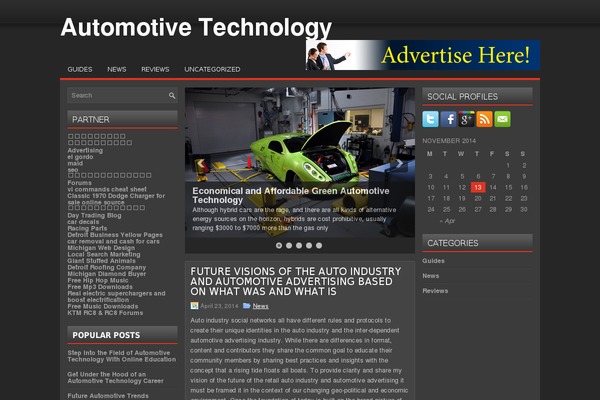
Task: Open the News navigation menu item
Action: click(117, 69)
